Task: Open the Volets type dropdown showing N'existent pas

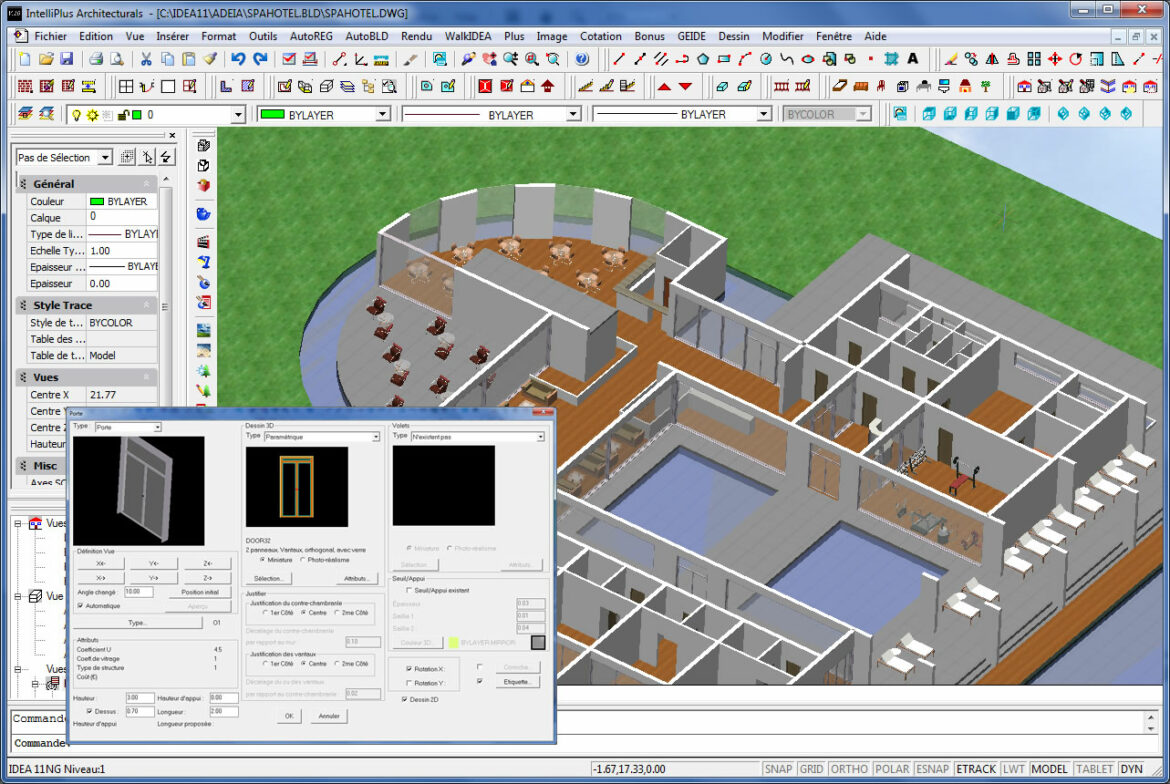Action: (x=541, y=436)
